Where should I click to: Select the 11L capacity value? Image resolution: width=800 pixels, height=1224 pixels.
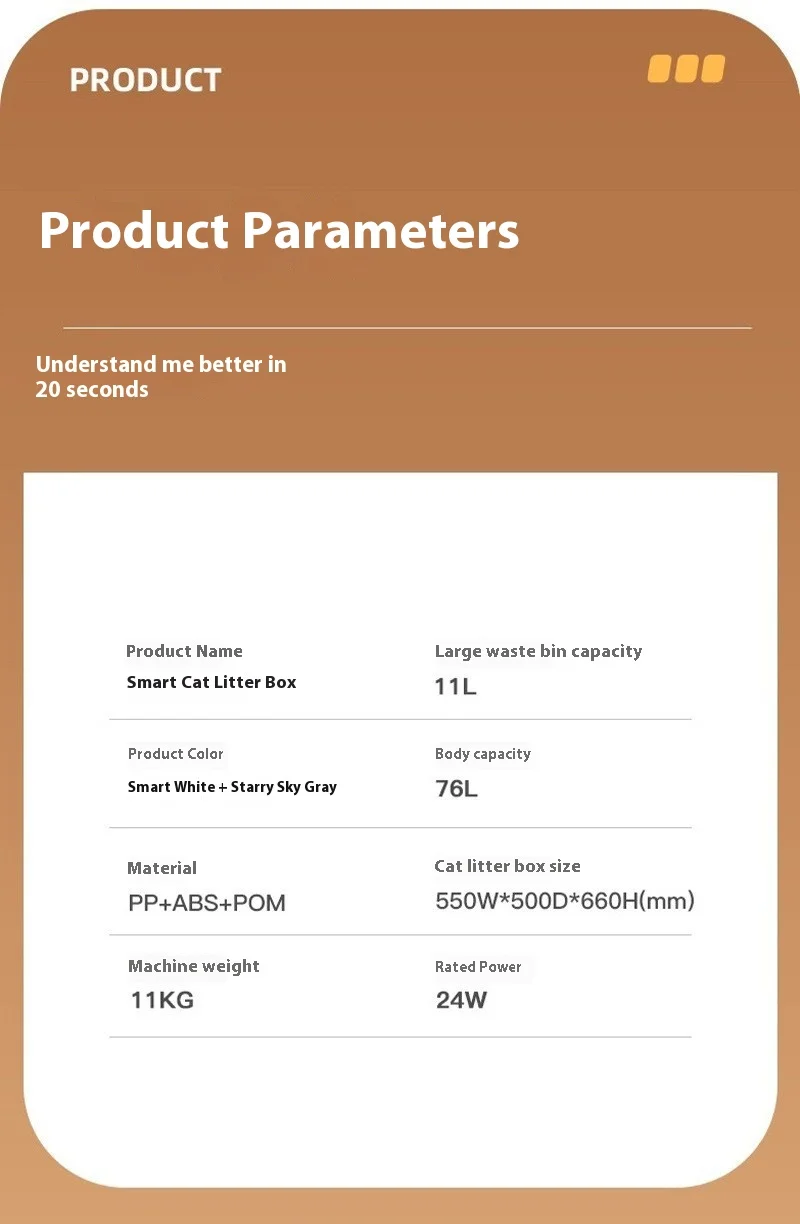point(455,687)
